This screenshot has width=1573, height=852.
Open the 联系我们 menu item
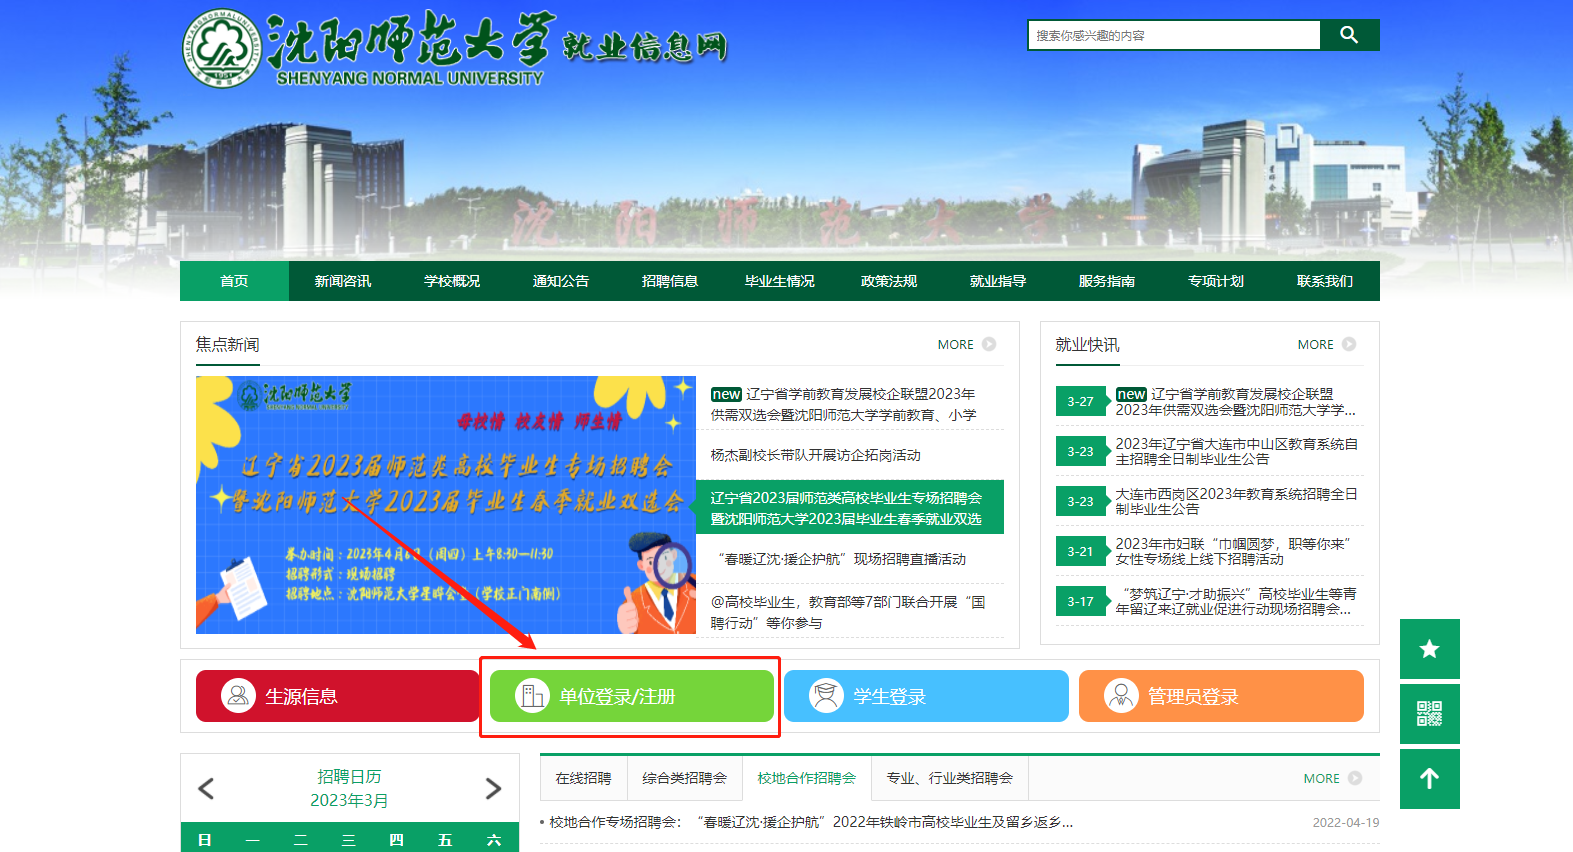pos(1325,281)
